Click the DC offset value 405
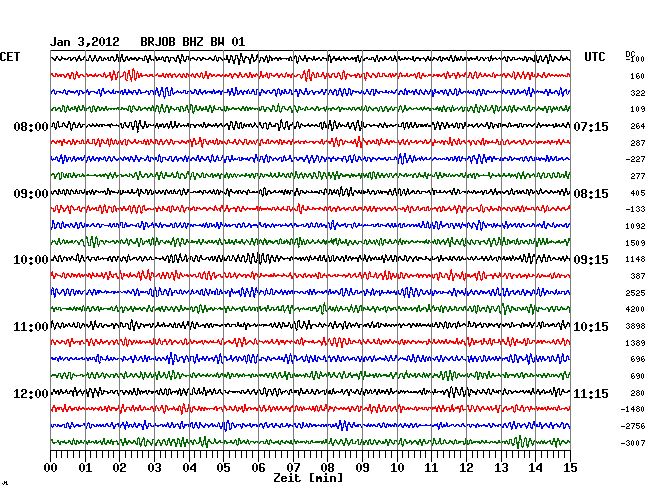Viewport: 650px width, 494px height. pos(638,193)
